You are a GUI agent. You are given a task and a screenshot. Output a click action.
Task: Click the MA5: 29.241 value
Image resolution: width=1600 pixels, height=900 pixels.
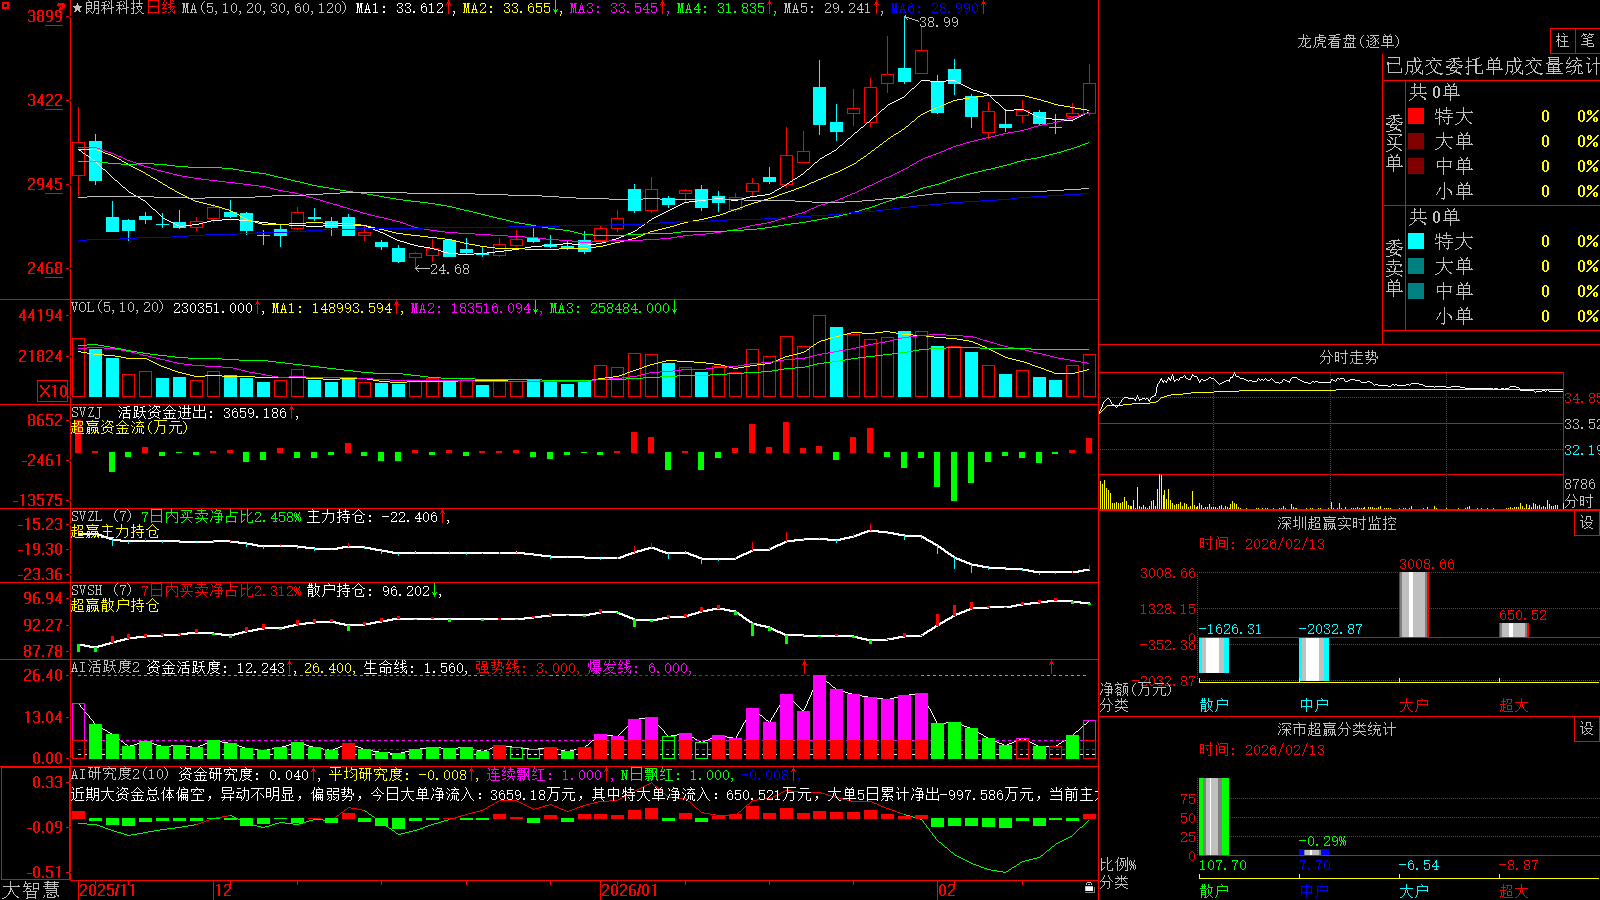point(828,8)
